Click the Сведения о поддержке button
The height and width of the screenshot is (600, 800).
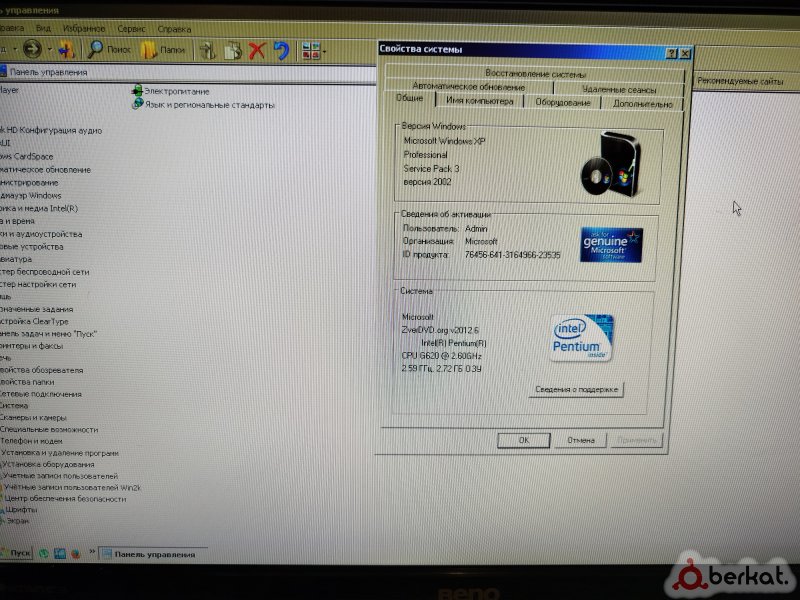[576, 389]
